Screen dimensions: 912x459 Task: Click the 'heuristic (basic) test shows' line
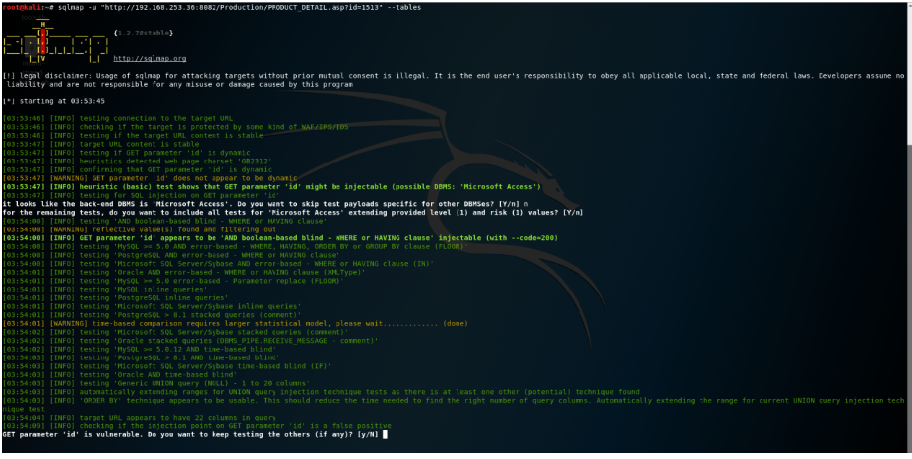[272, 187]
